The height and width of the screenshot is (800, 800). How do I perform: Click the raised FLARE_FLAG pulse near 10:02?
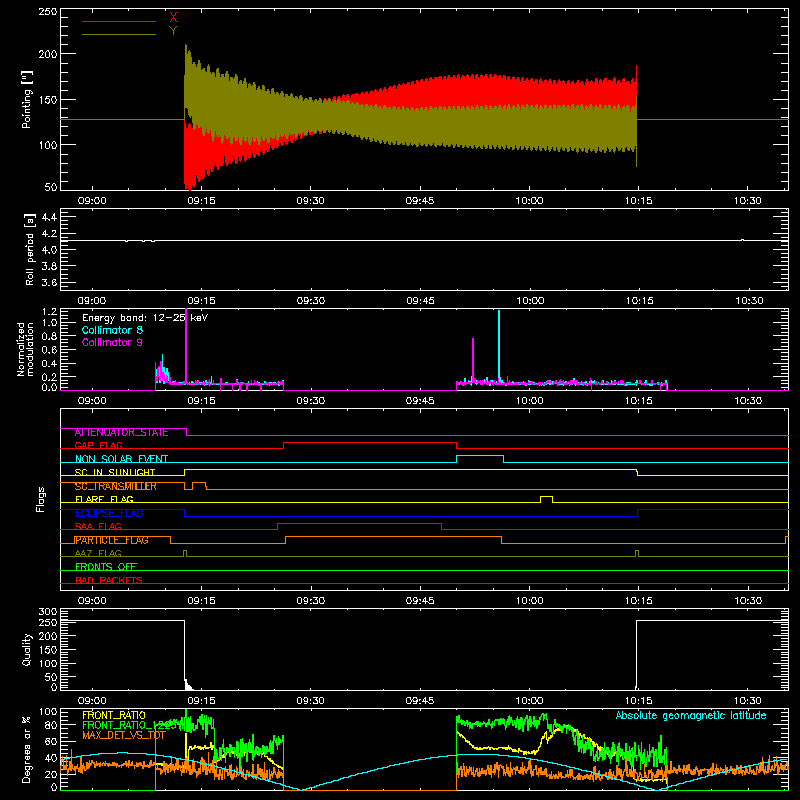coord(546,498)
